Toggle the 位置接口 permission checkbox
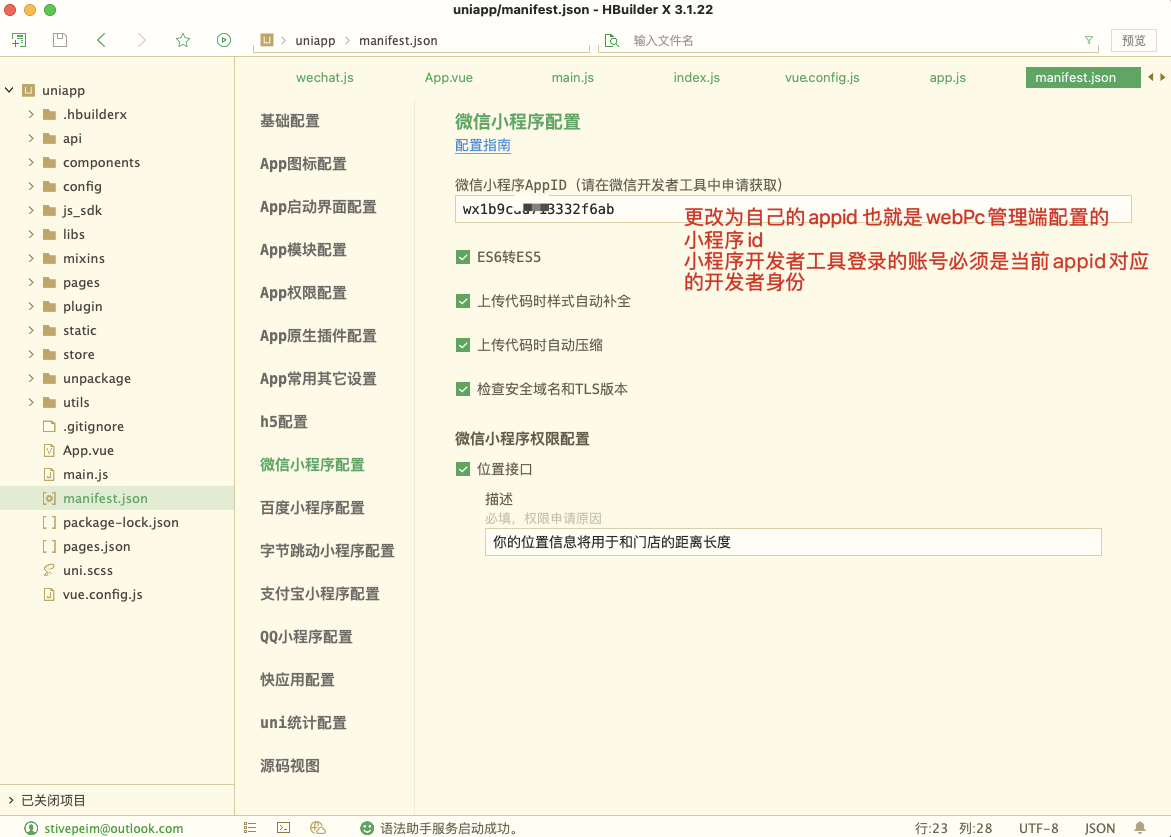 [x=463, y=469]
